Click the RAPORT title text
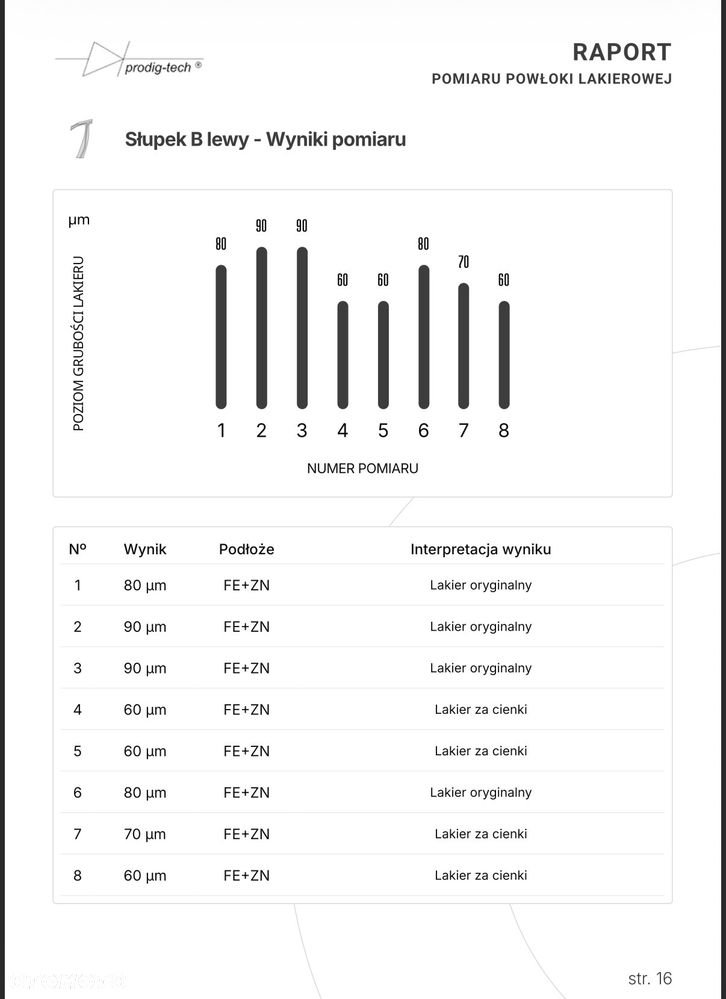Viewport: 726px width, 999px height. 621,52
